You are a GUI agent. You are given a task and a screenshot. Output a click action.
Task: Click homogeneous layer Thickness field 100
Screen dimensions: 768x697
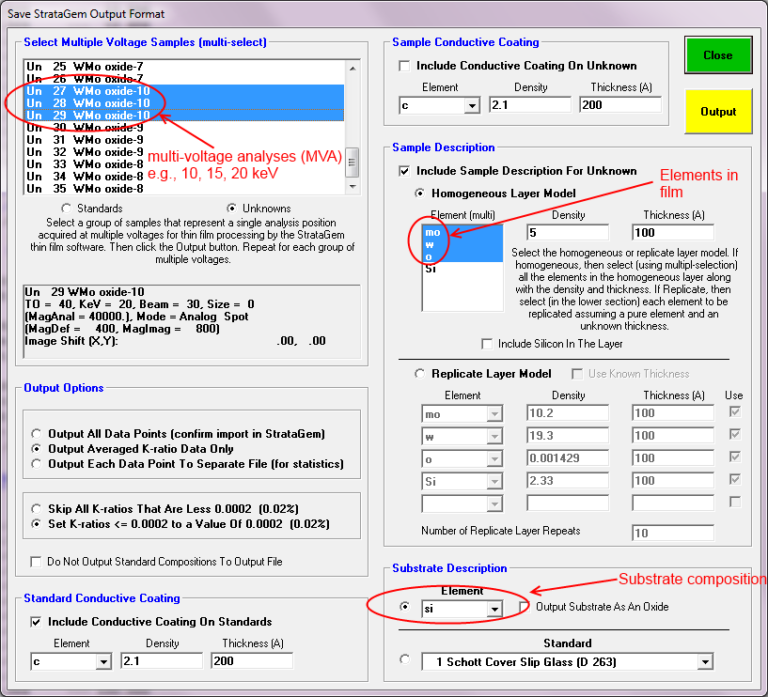click(672, 233)
